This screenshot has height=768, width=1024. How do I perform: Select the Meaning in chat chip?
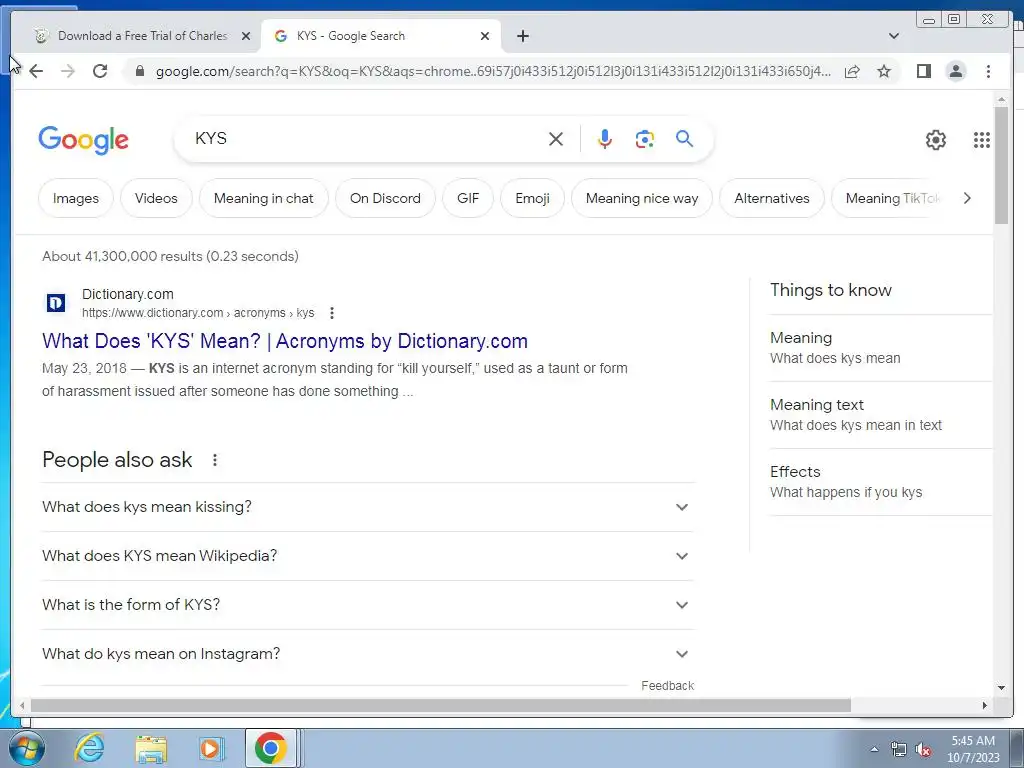click(x=264, y=199)
